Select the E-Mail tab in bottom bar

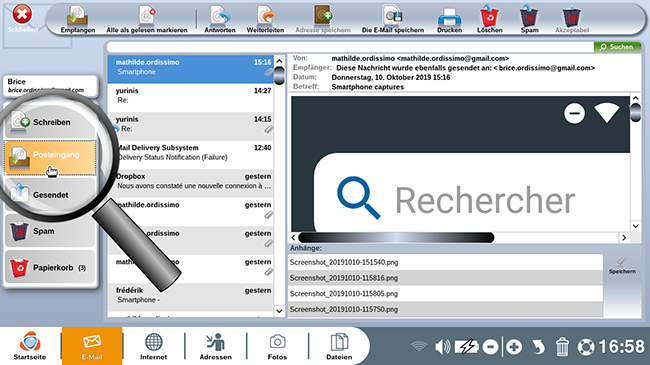click(x=92, y=346)
